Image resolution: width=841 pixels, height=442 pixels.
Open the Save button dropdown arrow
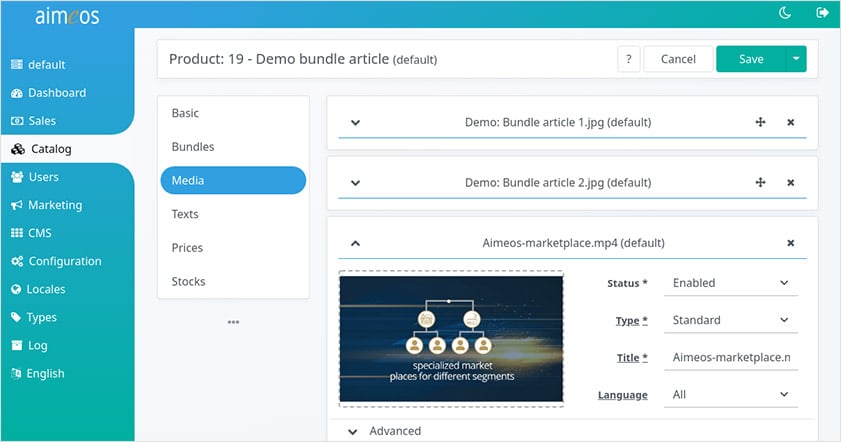tap(796, 59)
